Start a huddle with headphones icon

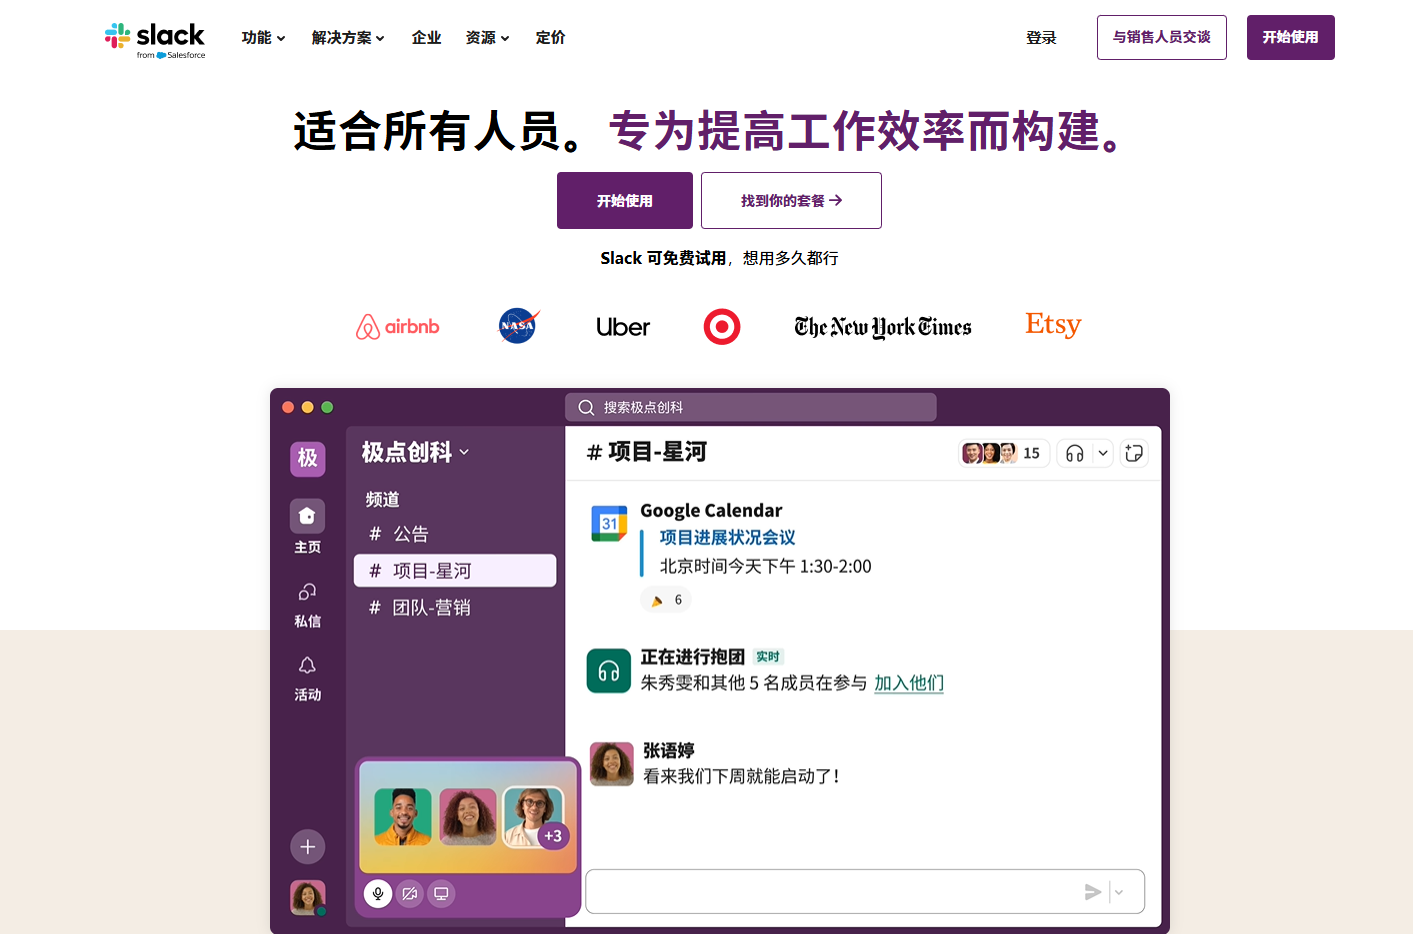pyautogui.click(x=1075, y=453)
